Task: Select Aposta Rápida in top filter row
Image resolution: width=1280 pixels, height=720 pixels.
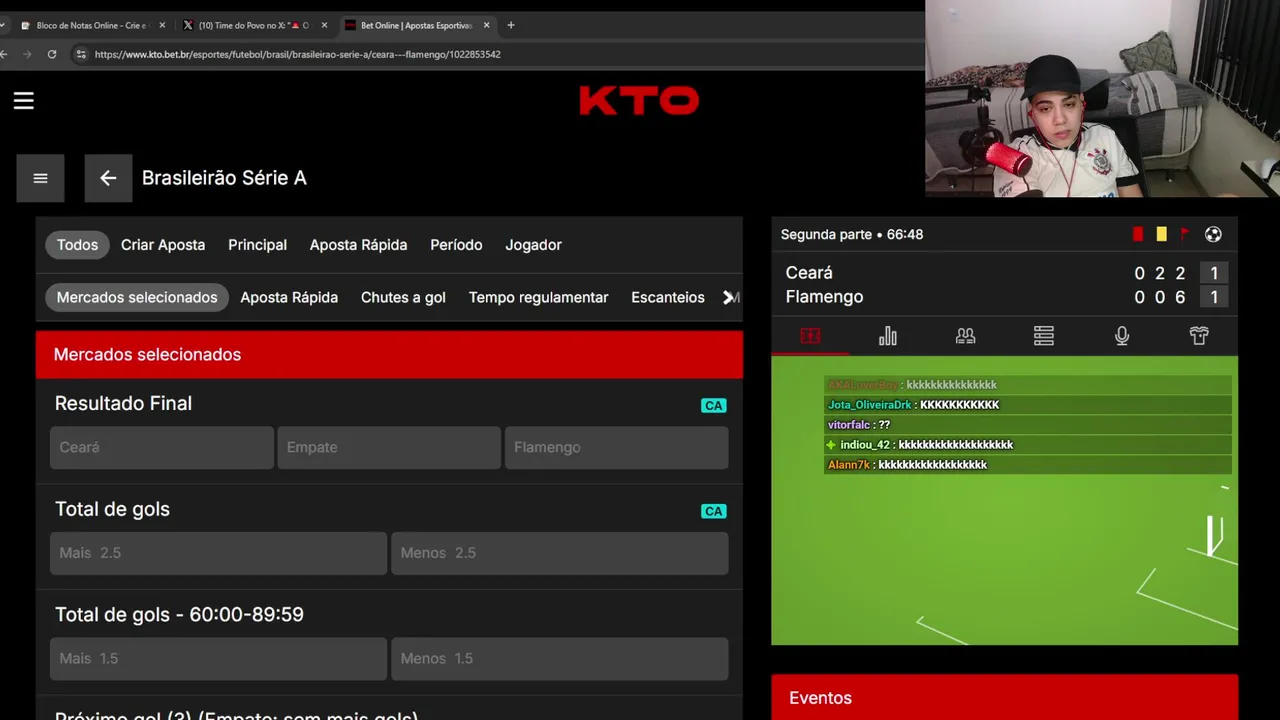Action: 358,245
